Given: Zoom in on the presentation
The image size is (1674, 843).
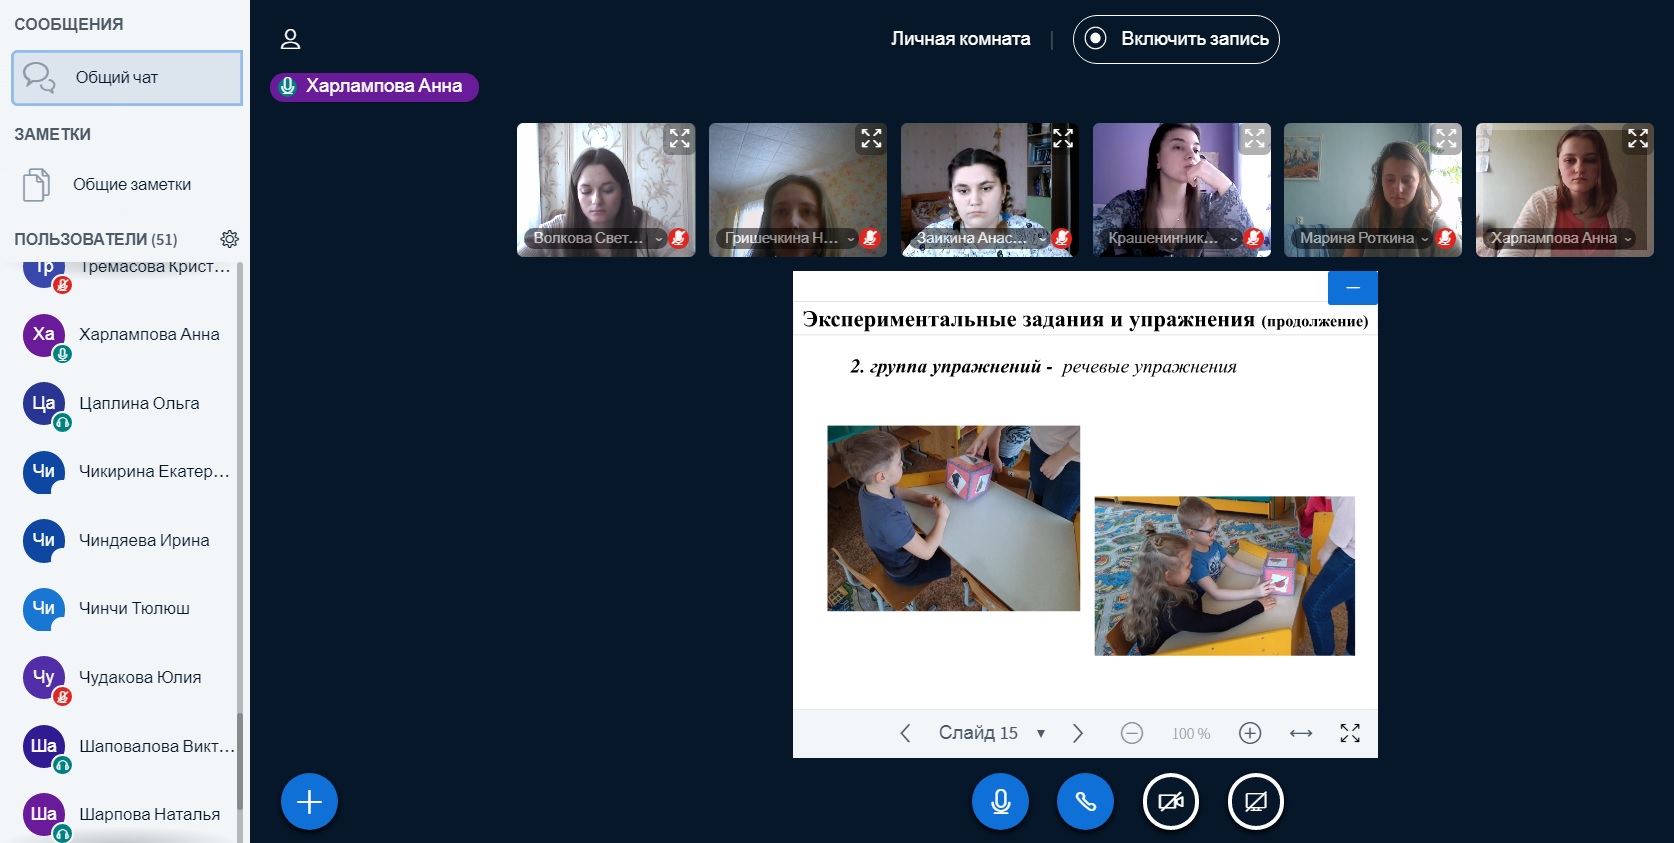Looking at the screenshot, I should pyautogui.click(x=1249, y=733).
